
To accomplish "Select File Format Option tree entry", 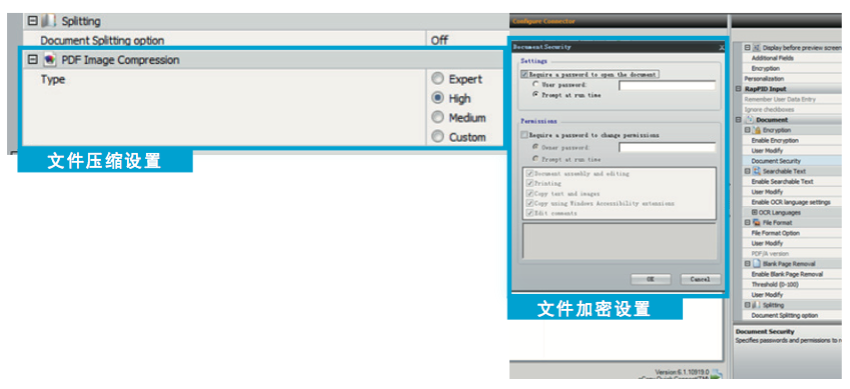I will pyautogui.click(x=775, y=233).
